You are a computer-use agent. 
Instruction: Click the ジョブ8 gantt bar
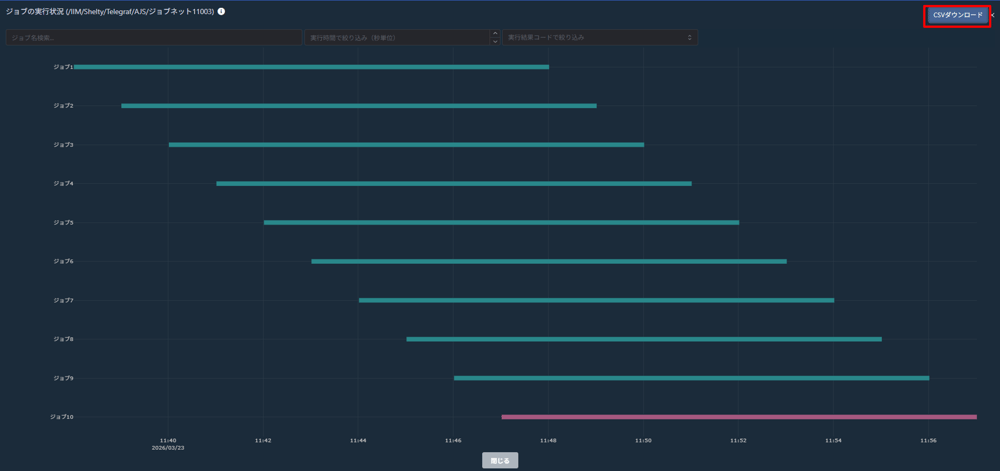644,339
